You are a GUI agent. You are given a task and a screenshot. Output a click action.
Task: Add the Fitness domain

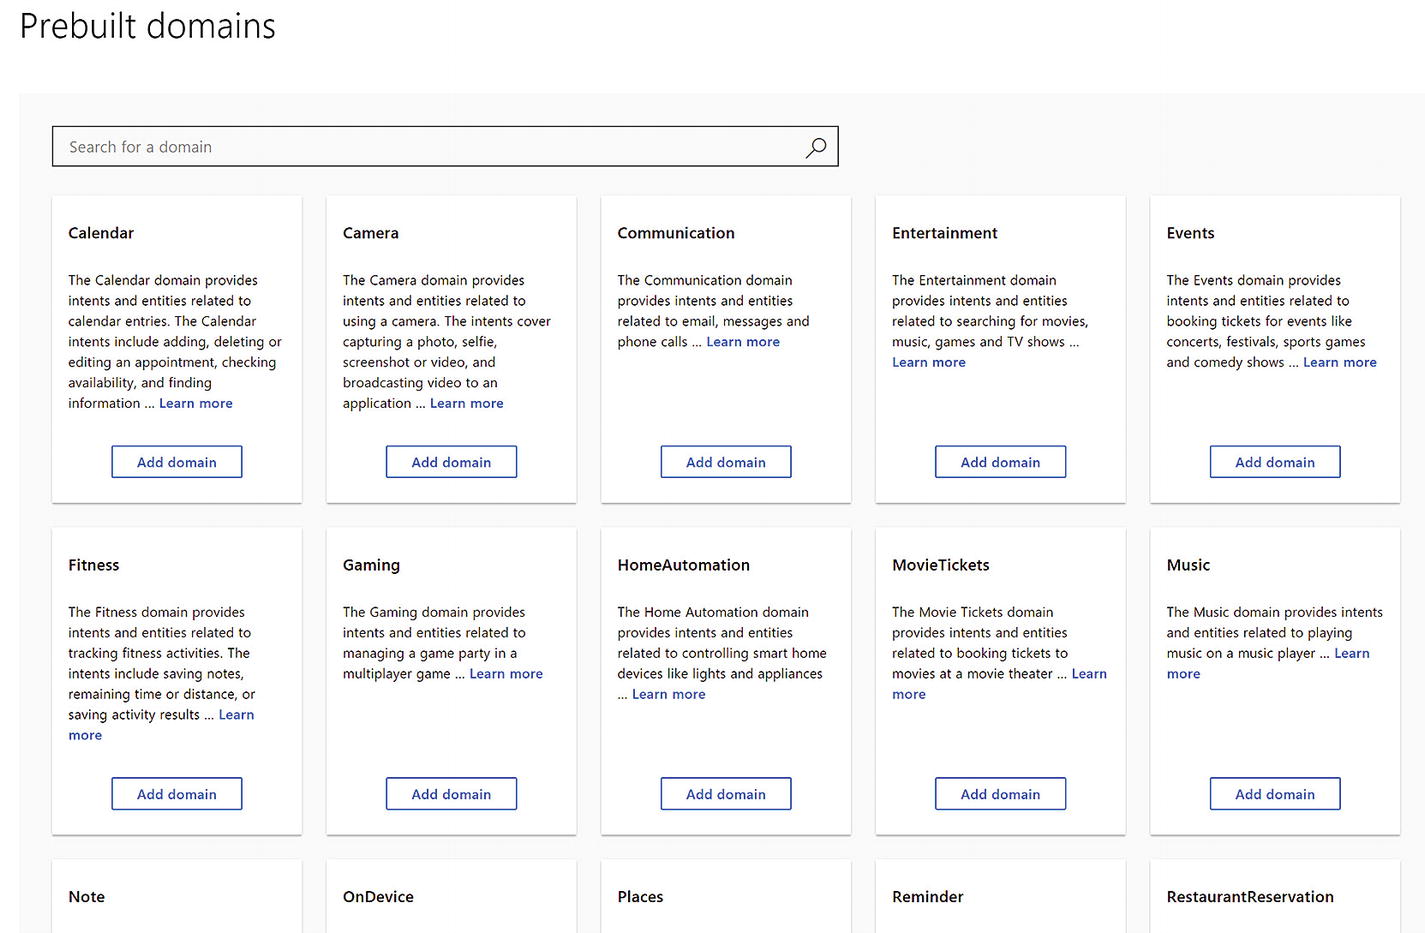click(177, 794)
